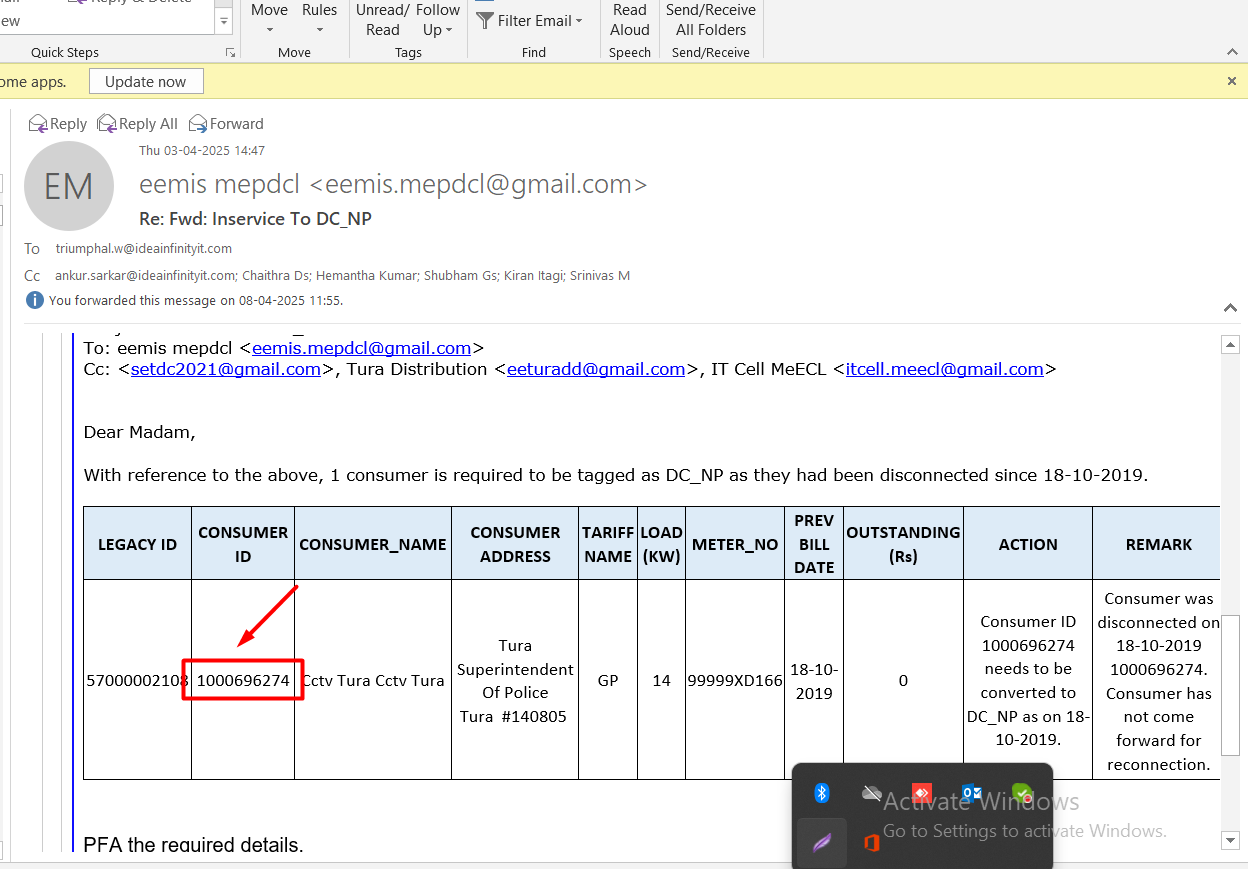The width and height of the screenshot is (1248, 869).
Task: Expand the Rules dropdown menu
Action: (x=319, y=19)
